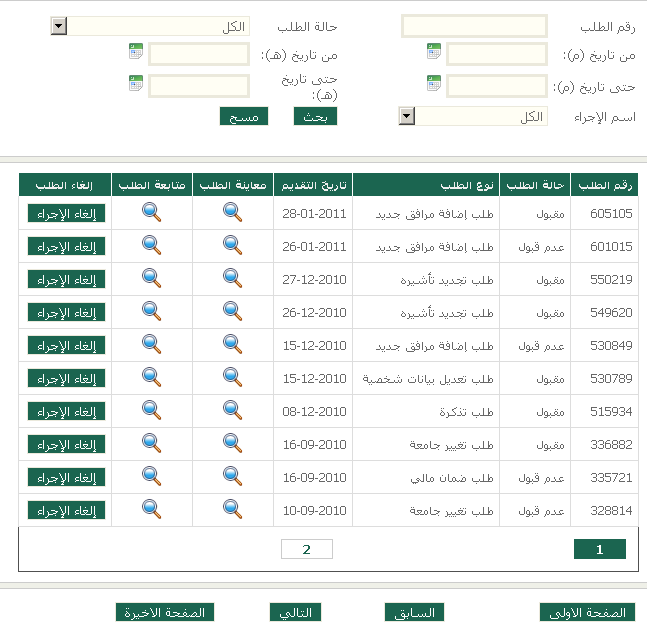Viewport: 647px width, 633px height.
Task: Open calendar picker for من تاريخ (م)
Action: [x=434, y=52]
